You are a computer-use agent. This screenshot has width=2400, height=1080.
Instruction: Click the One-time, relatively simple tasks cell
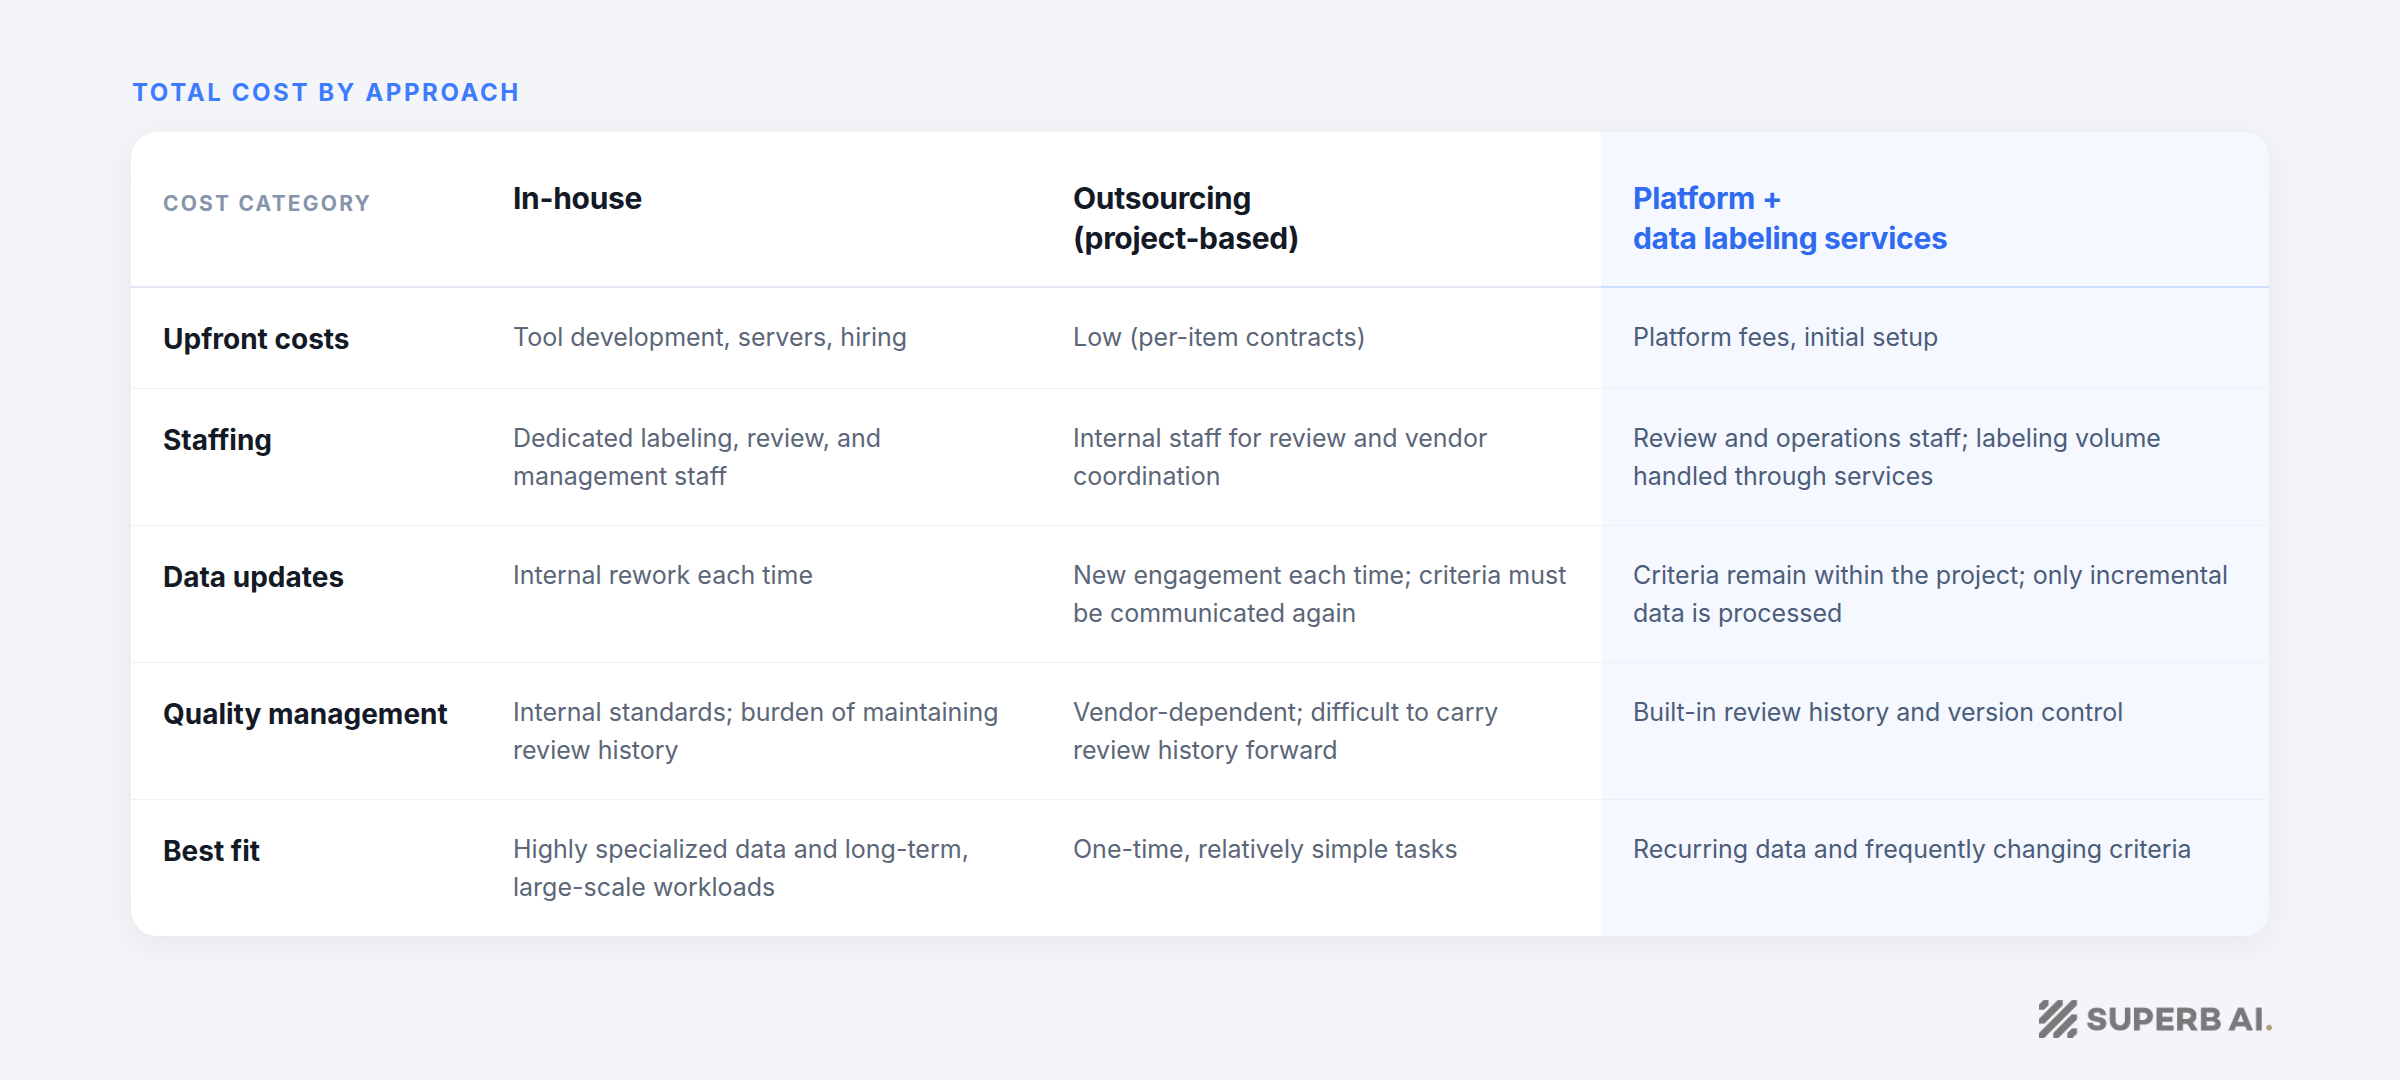[1265, 849]
